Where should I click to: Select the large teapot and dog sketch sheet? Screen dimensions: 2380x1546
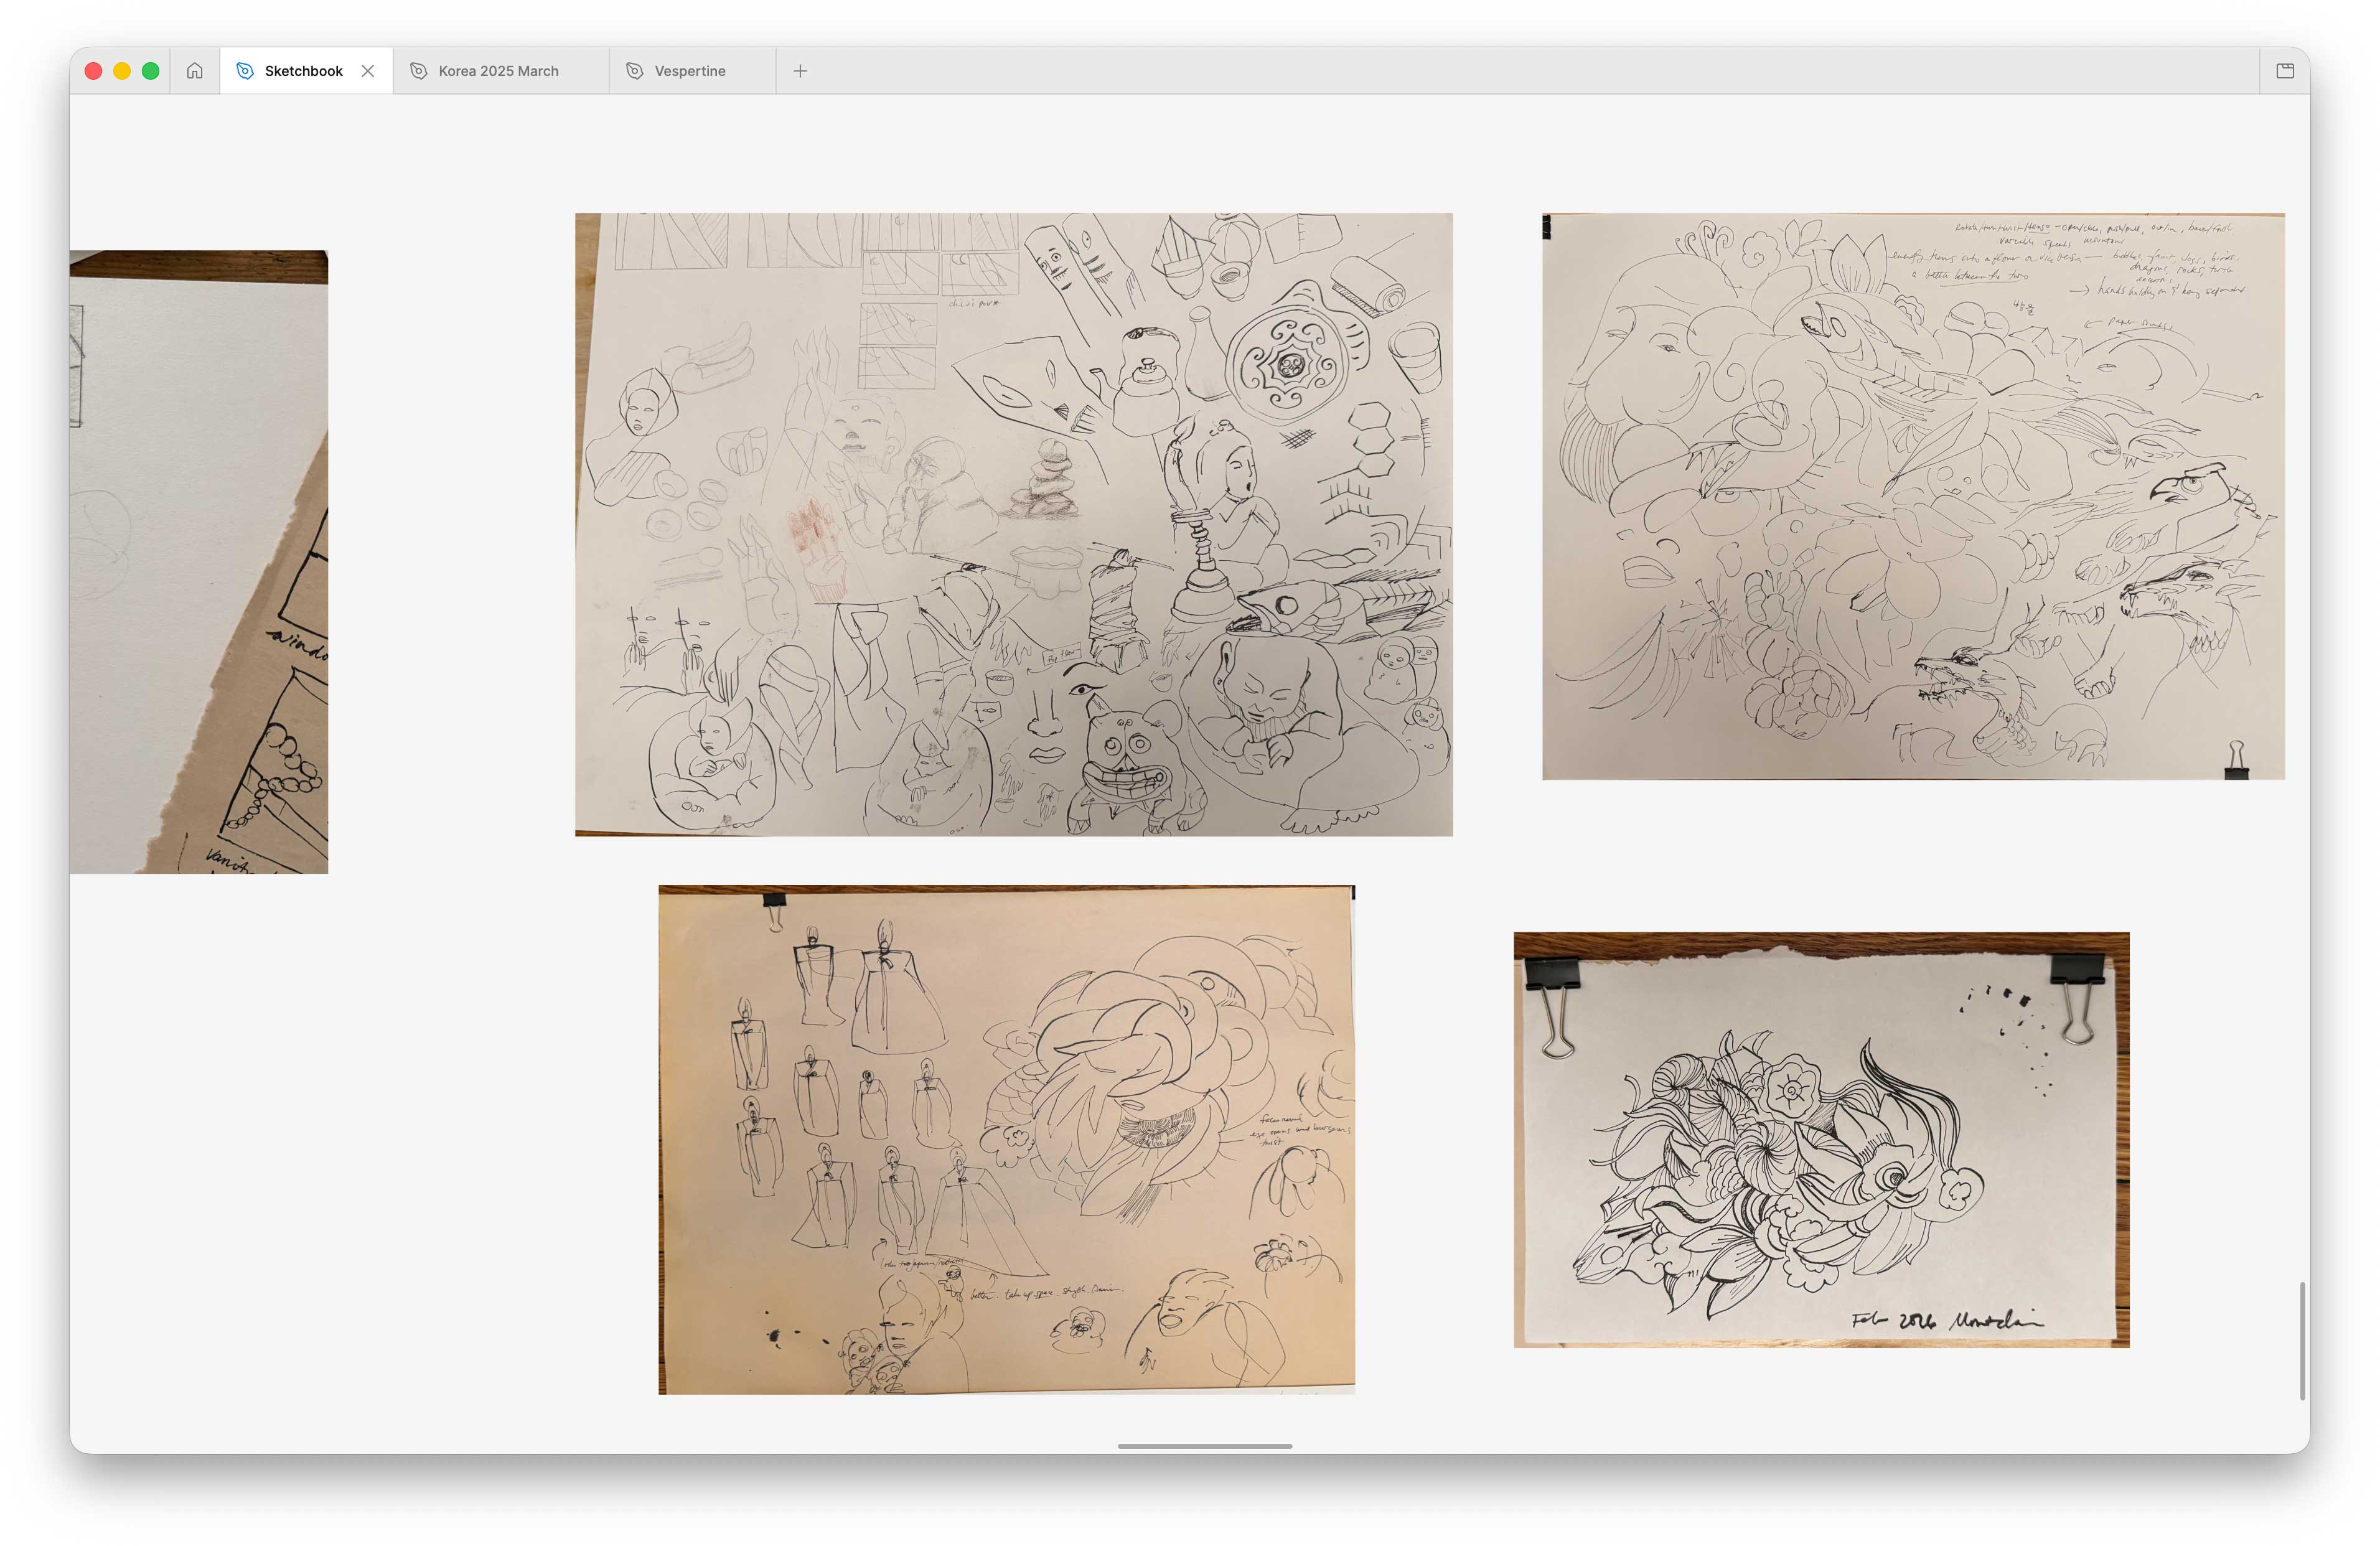point(1013,524)
